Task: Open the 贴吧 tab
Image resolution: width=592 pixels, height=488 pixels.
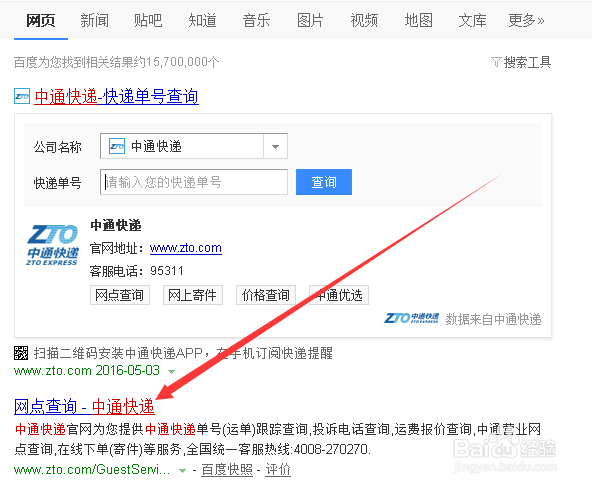Action: pyautogui.click(x=148, y=20)
